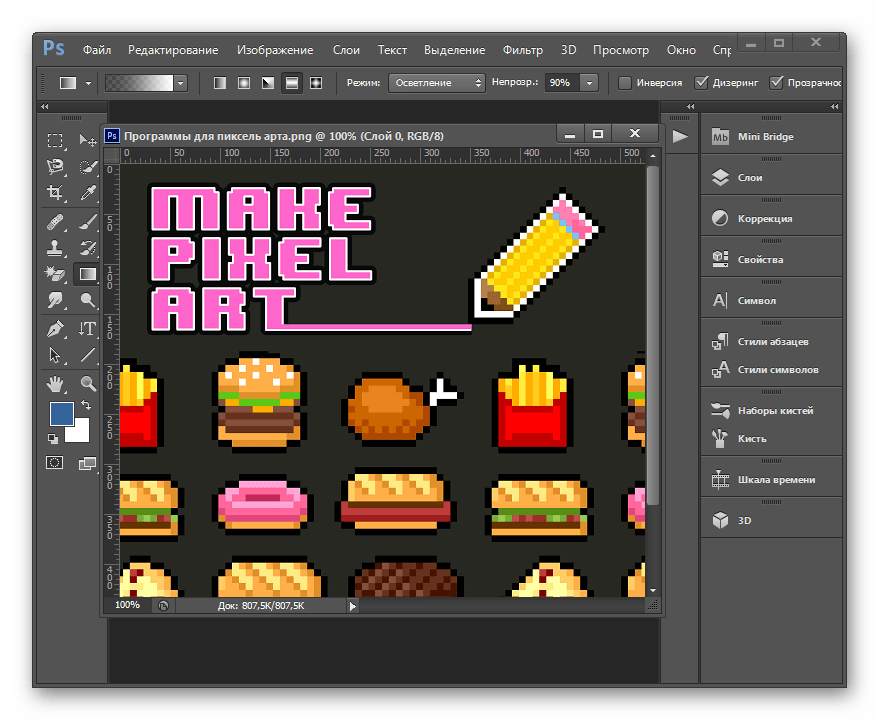Click the white background color swatch
Image resolution: width=879 pixels, height=720 pixels.
[81, 433]
